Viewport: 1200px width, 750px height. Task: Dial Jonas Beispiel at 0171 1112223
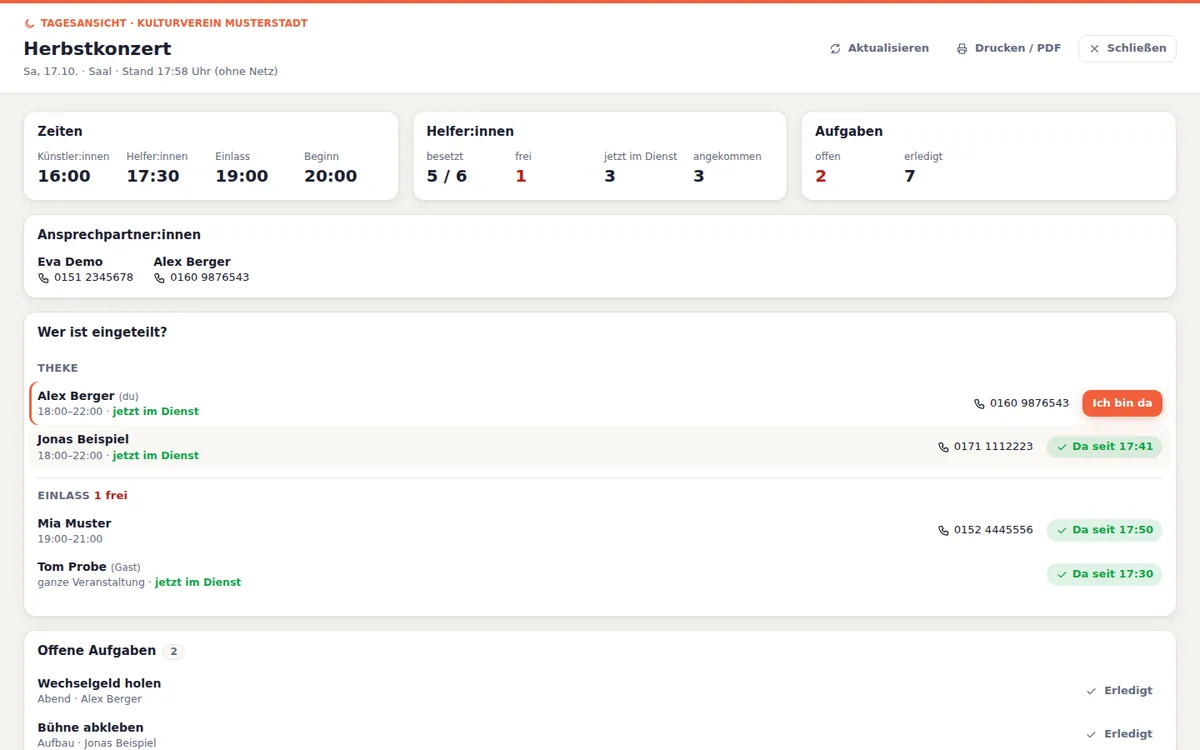985,447
